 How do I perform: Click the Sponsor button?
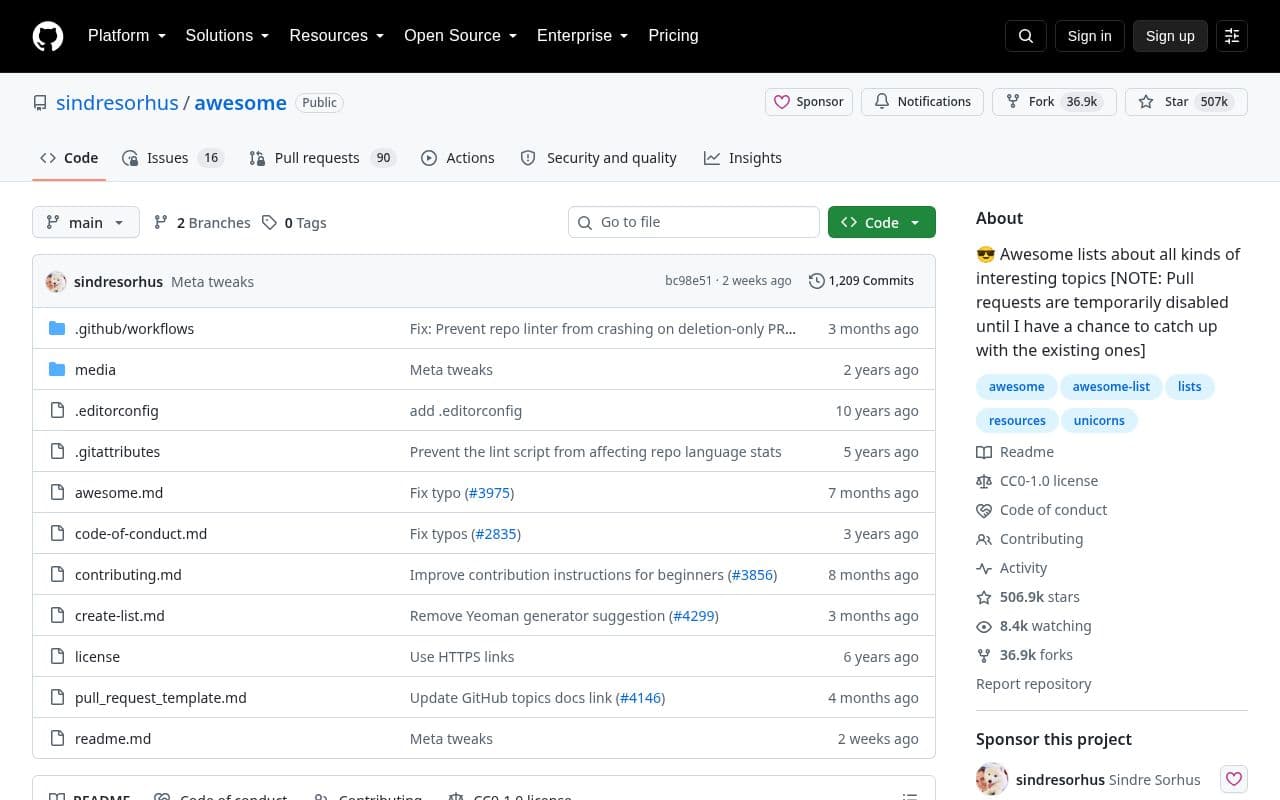(809, 102)
